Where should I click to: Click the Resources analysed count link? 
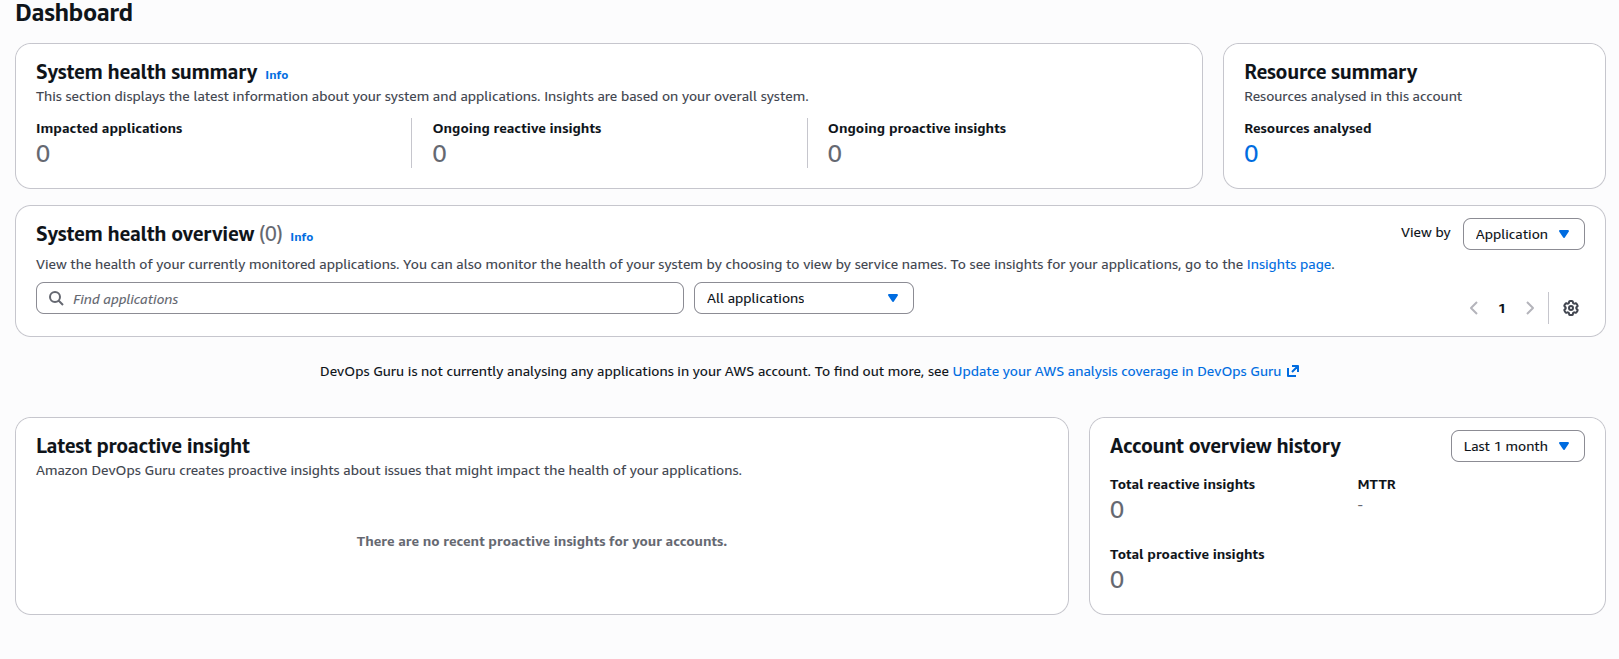[1251, 154]
